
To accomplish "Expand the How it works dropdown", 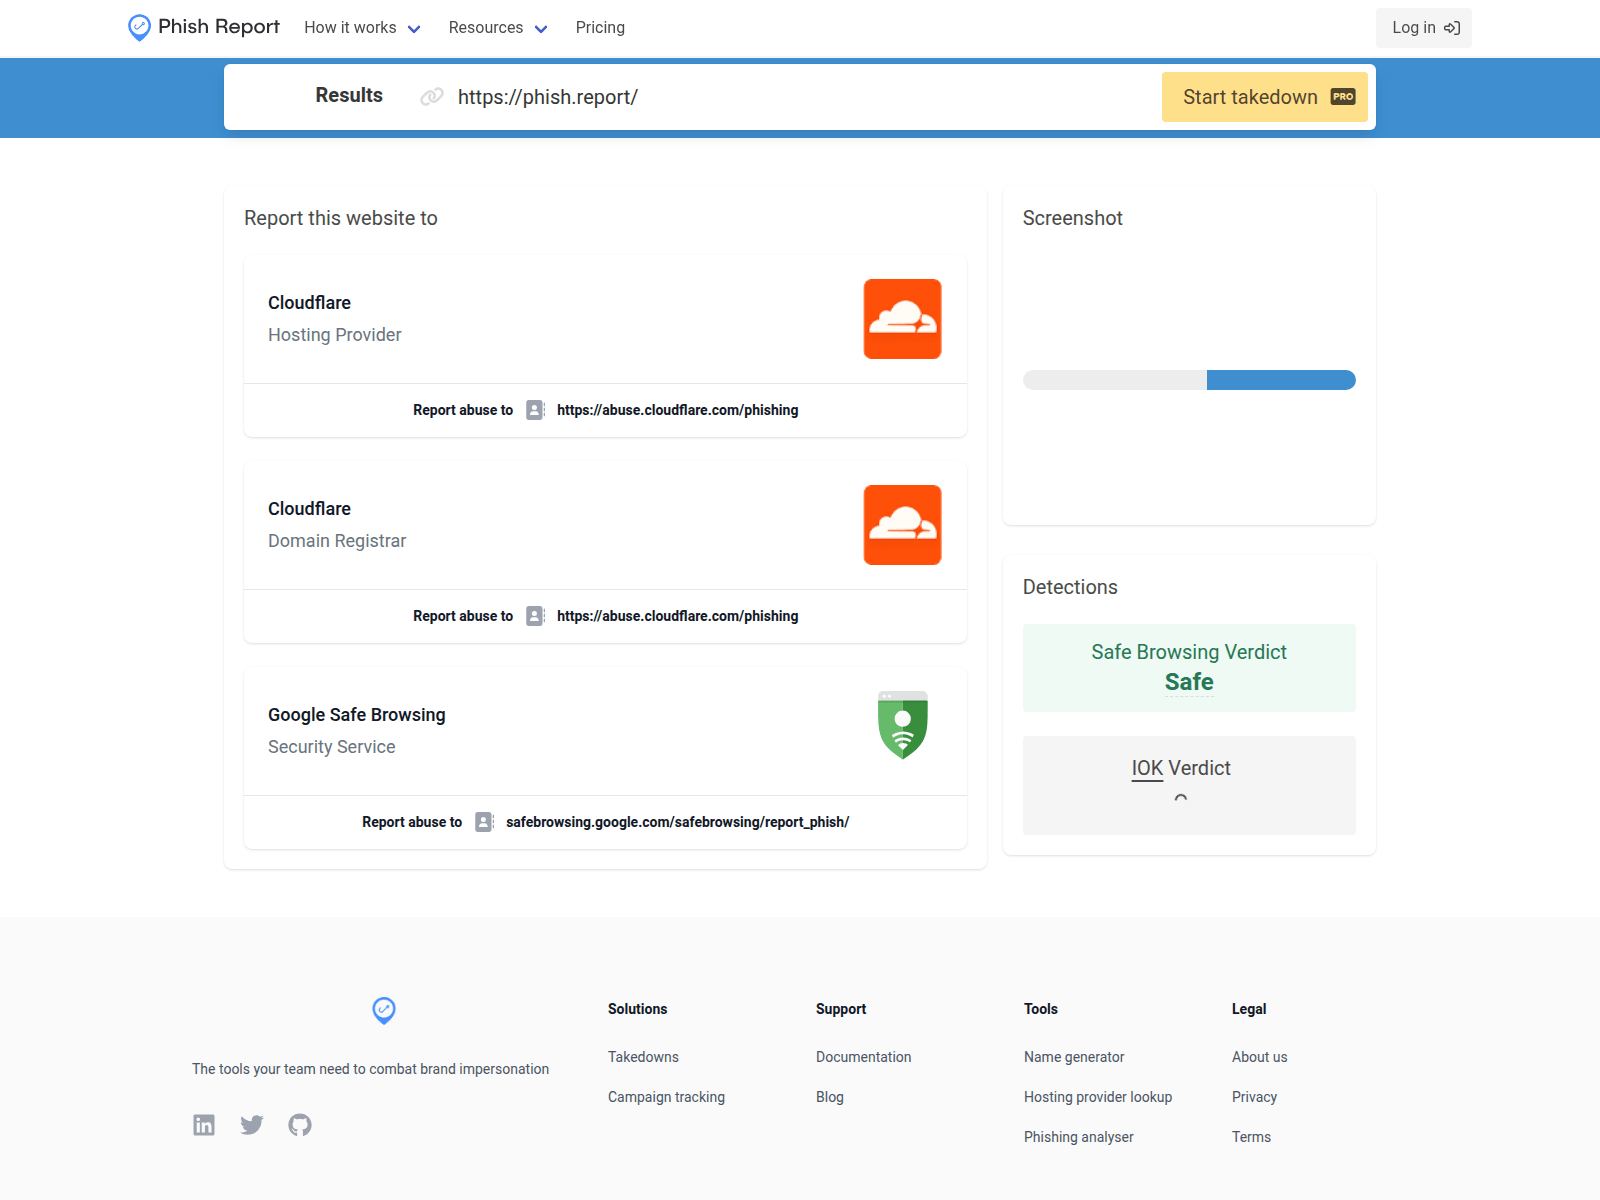I will (362, 28).
